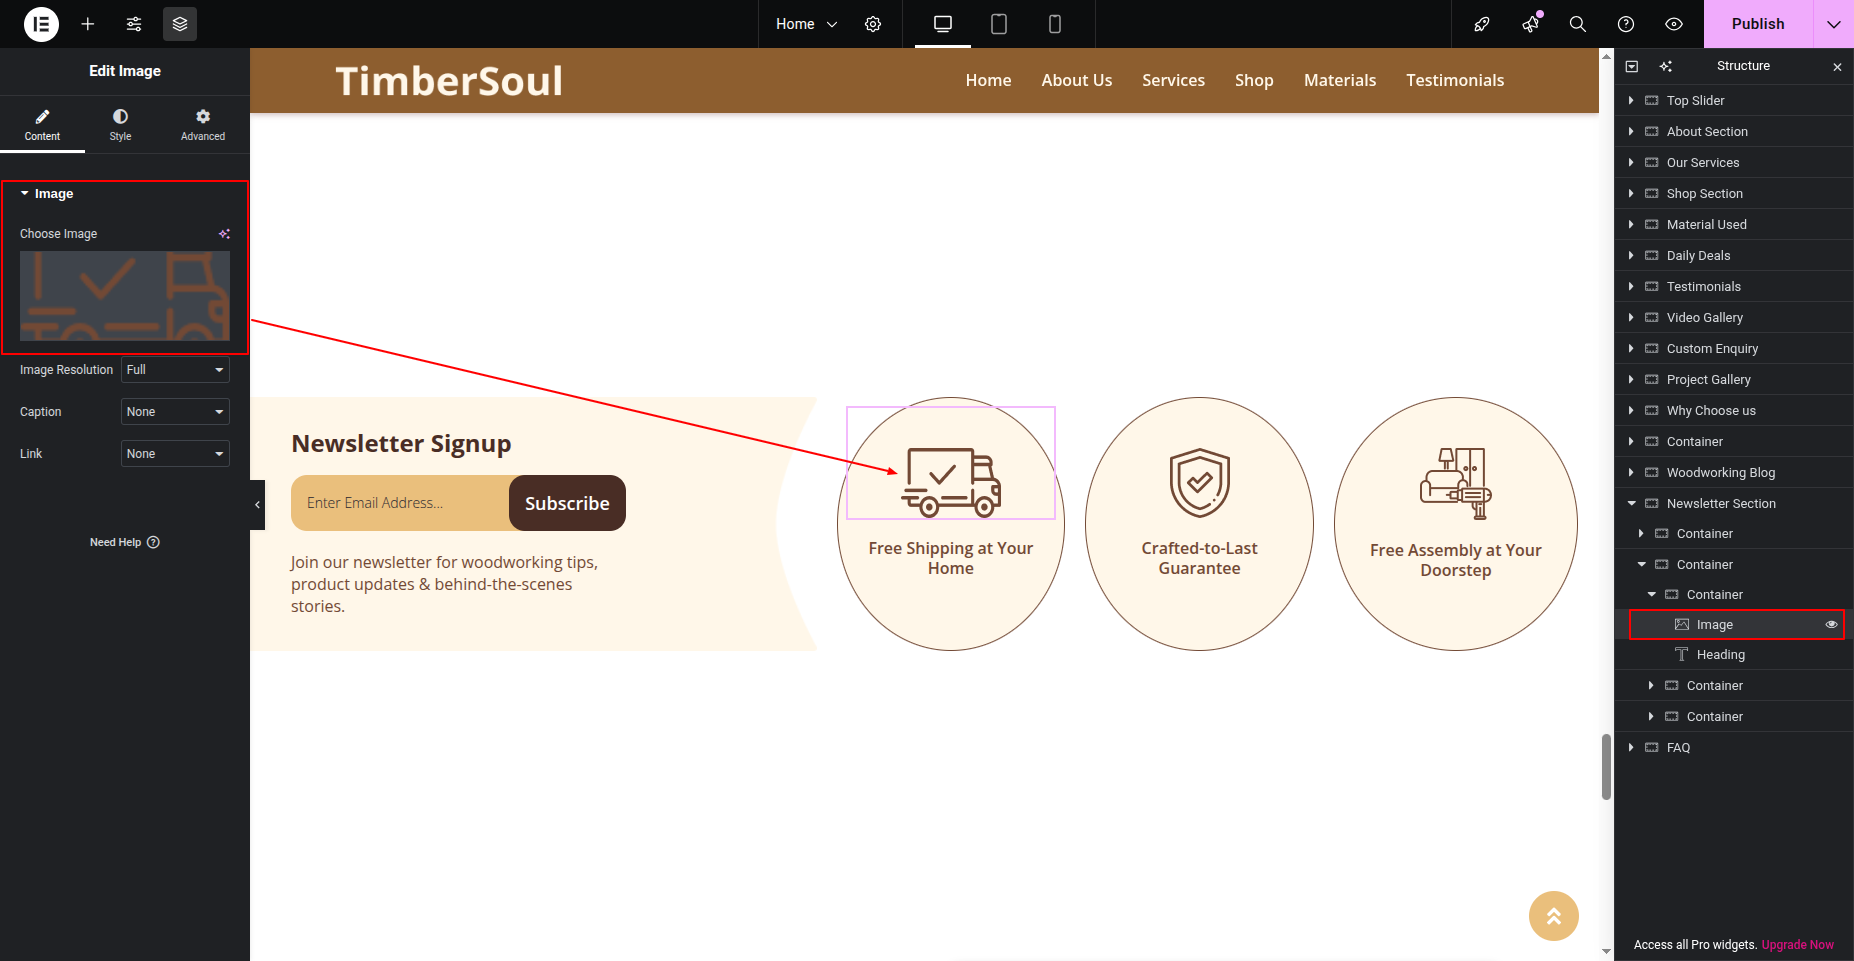
Task: Expand the Testimonials section in Structure
Action: click(1631, 286)
